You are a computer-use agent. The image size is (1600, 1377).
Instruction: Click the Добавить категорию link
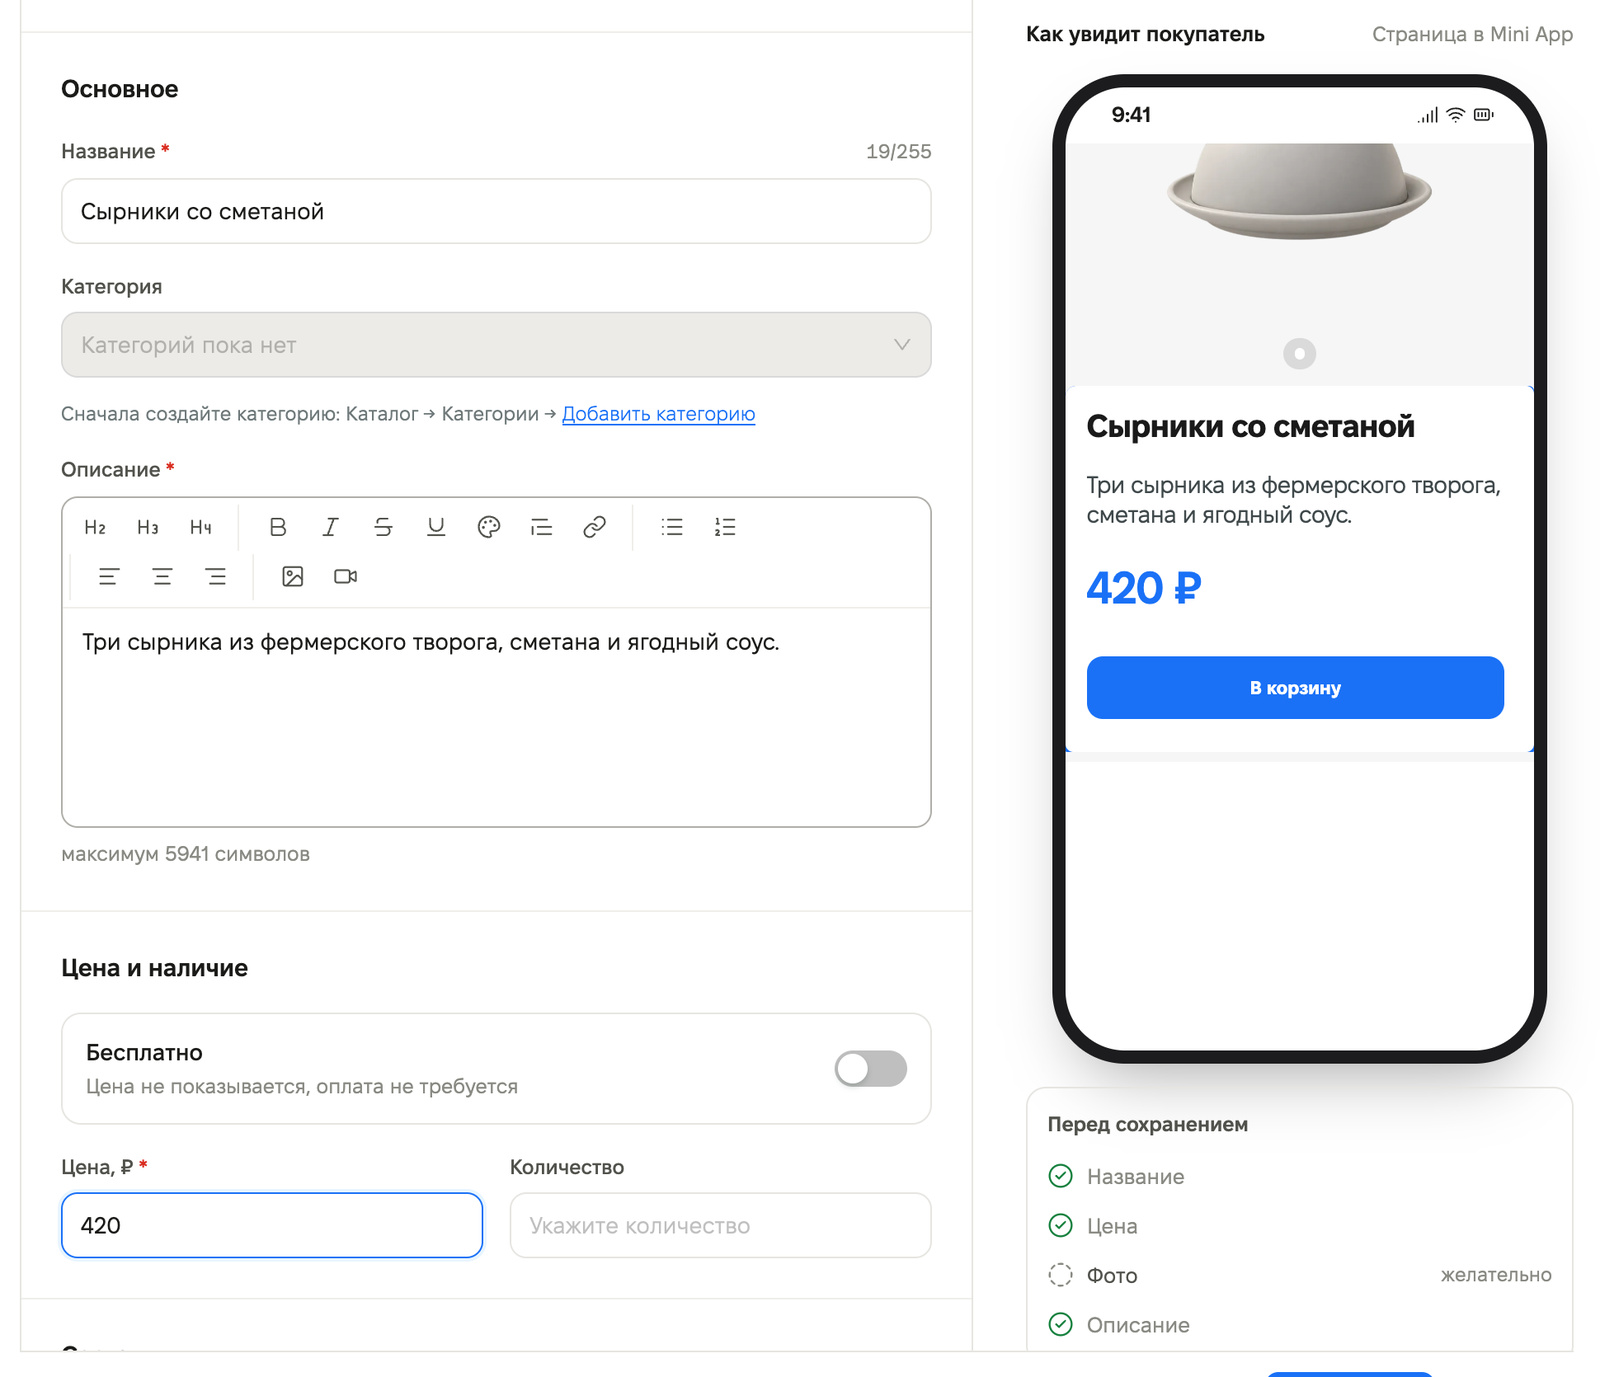coord(658,414)
